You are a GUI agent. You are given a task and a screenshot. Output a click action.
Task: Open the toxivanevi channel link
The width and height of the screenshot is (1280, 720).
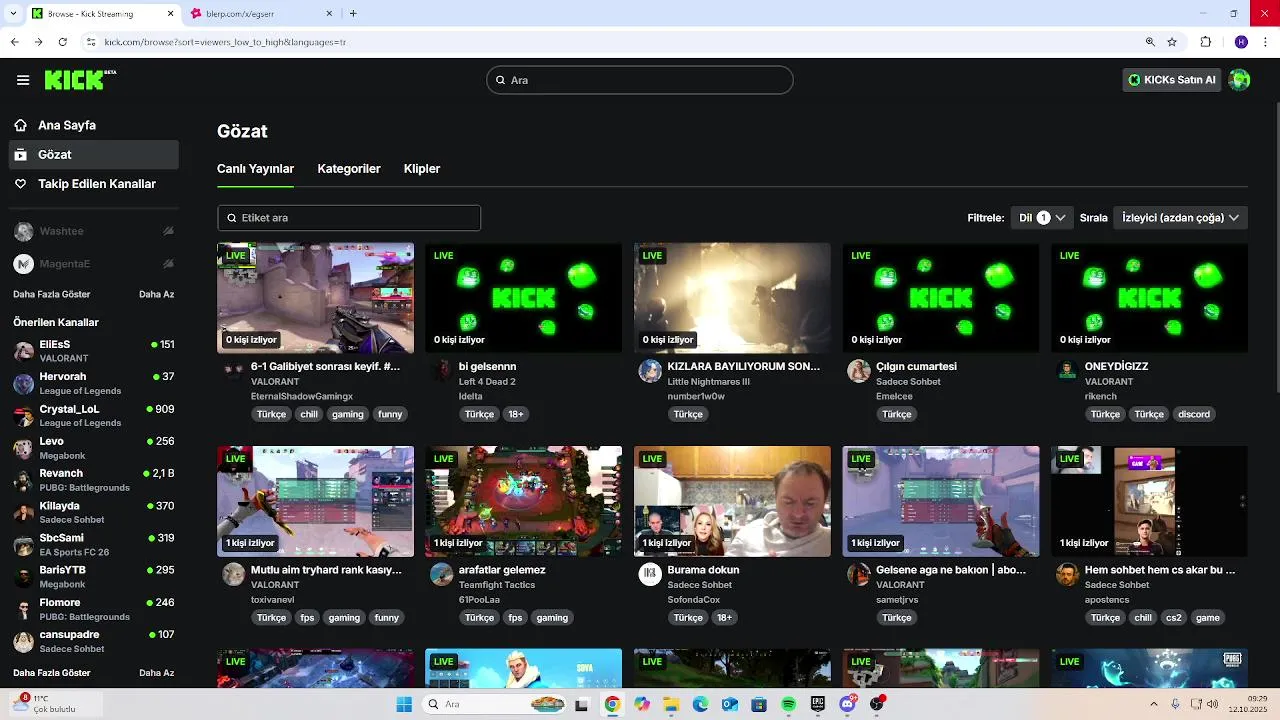[272, 600]
